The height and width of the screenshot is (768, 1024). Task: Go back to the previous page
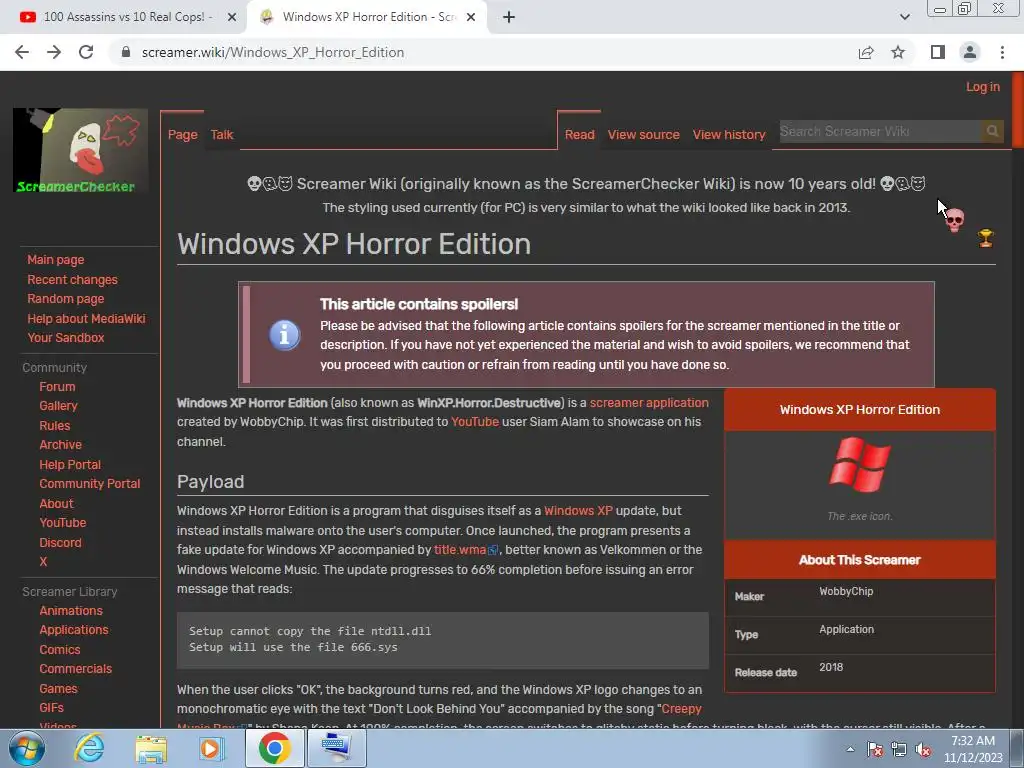pyautogui.click(x=22, y=52)
